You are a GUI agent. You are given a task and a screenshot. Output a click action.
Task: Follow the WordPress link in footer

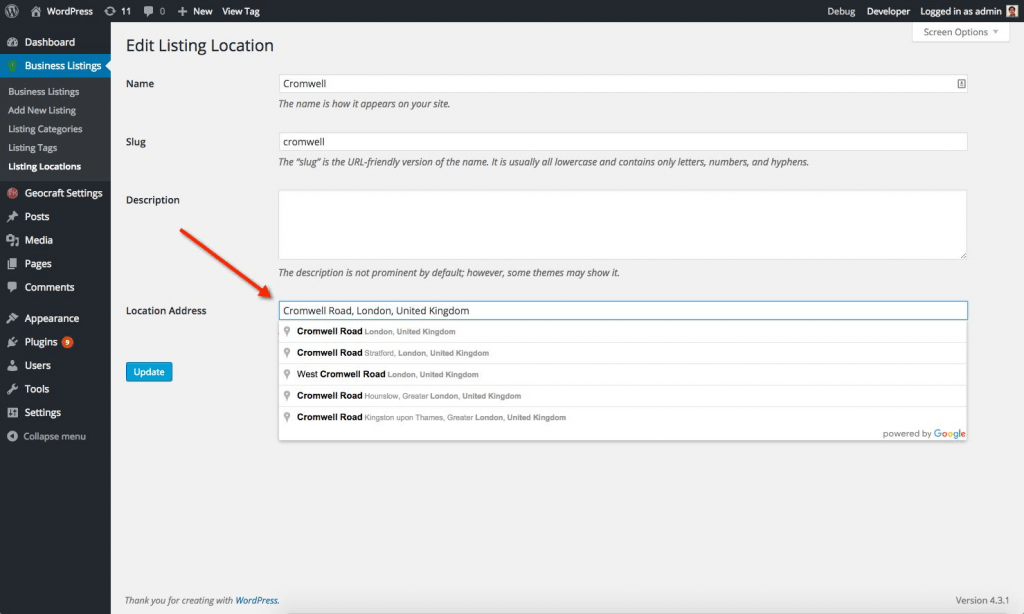(256, 600)
